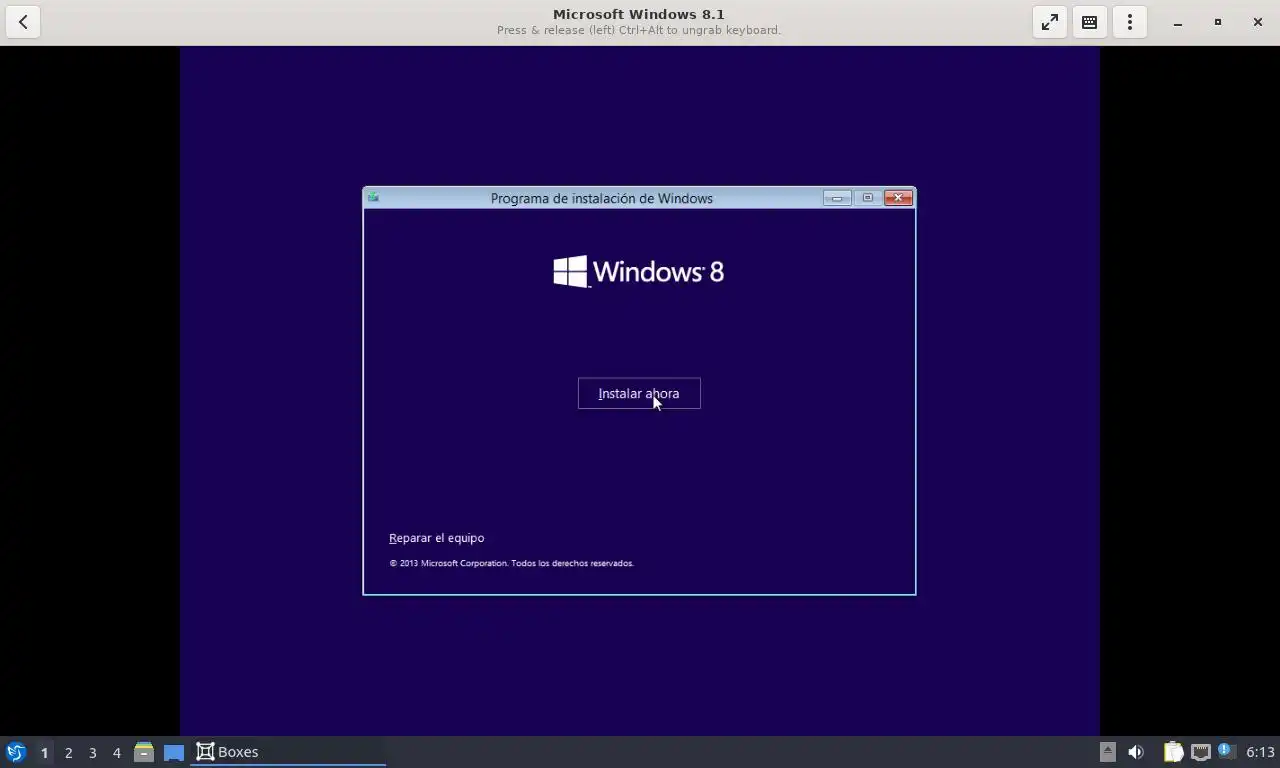Screen dimensions: 1280x768
Task: Maximize the Boxes window
Action: coord(1218,22)
